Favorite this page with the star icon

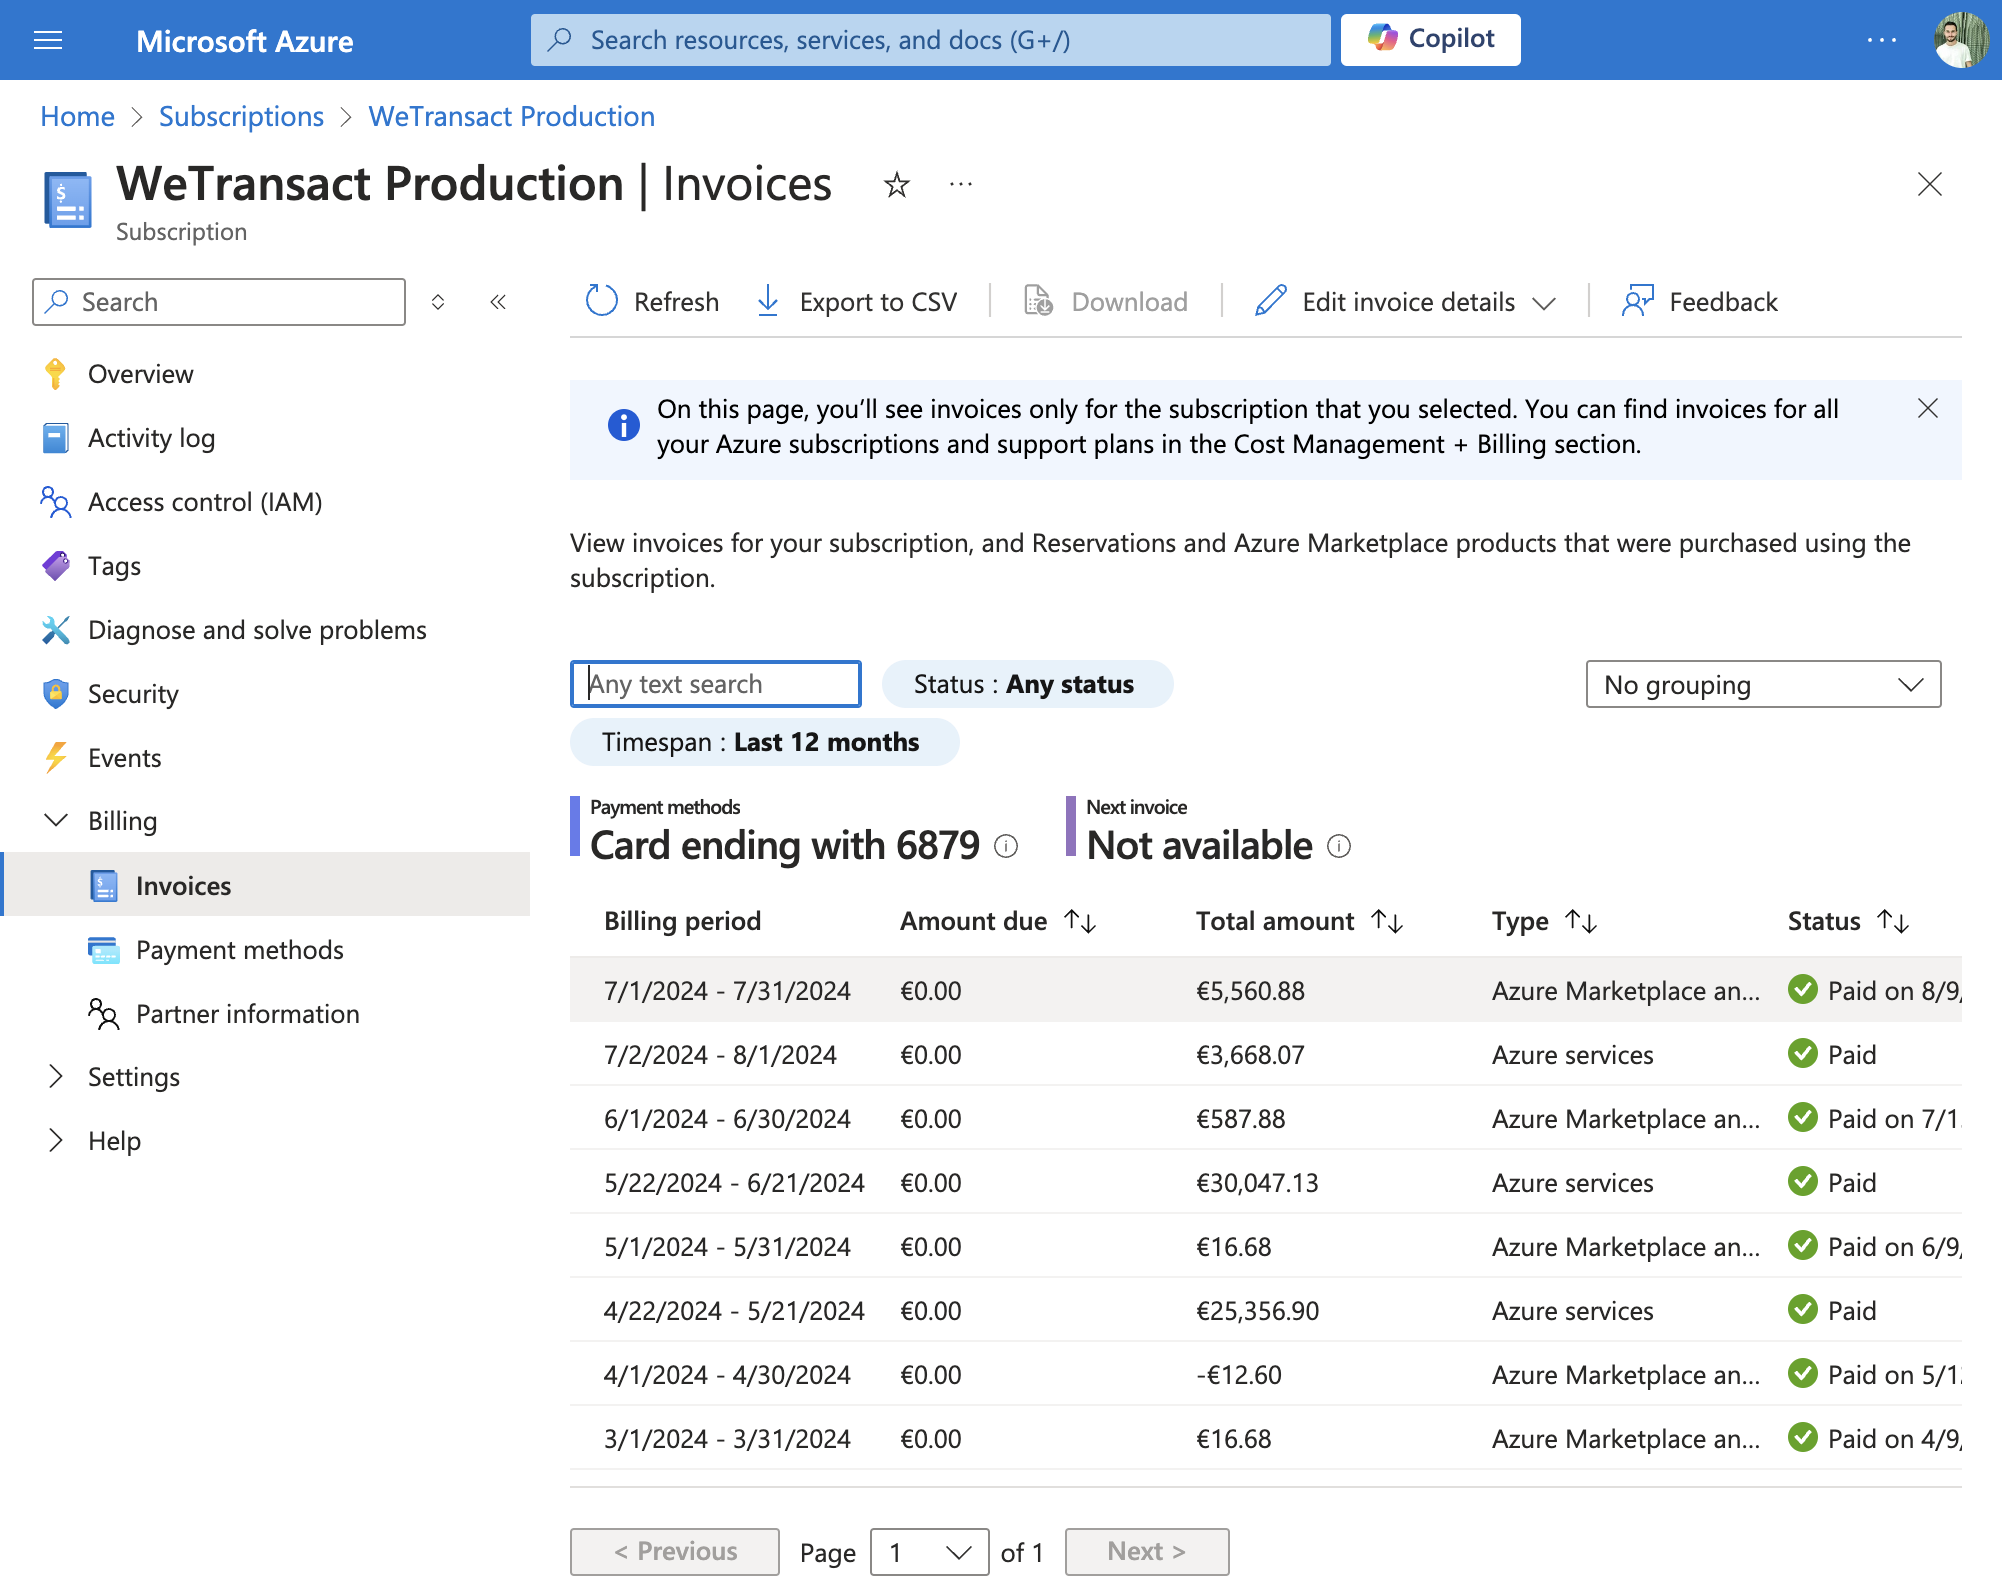(897, 185)
